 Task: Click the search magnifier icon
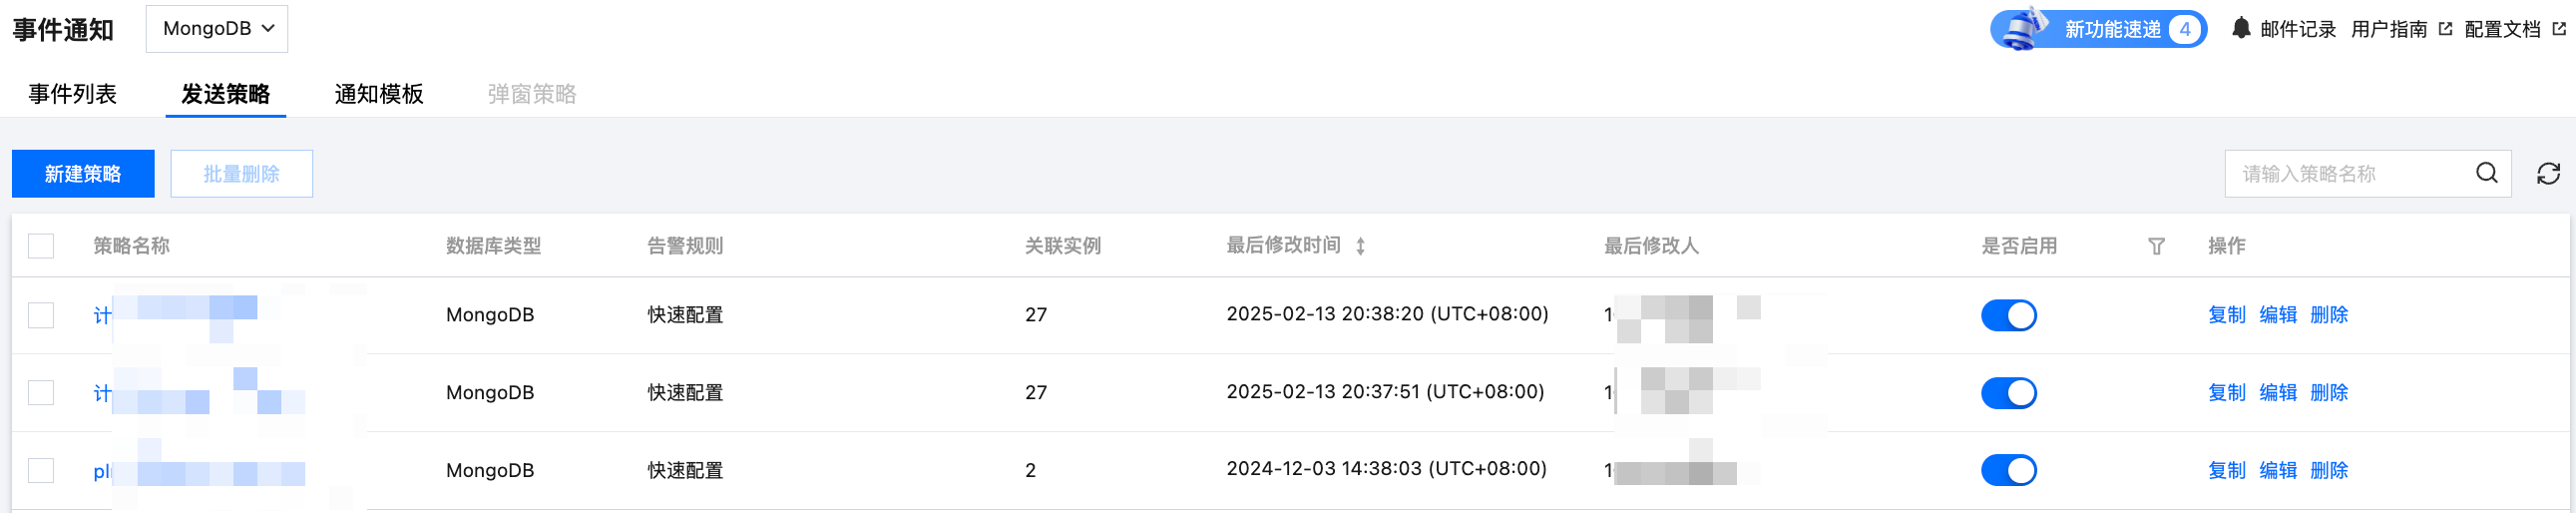(2486, 173)
